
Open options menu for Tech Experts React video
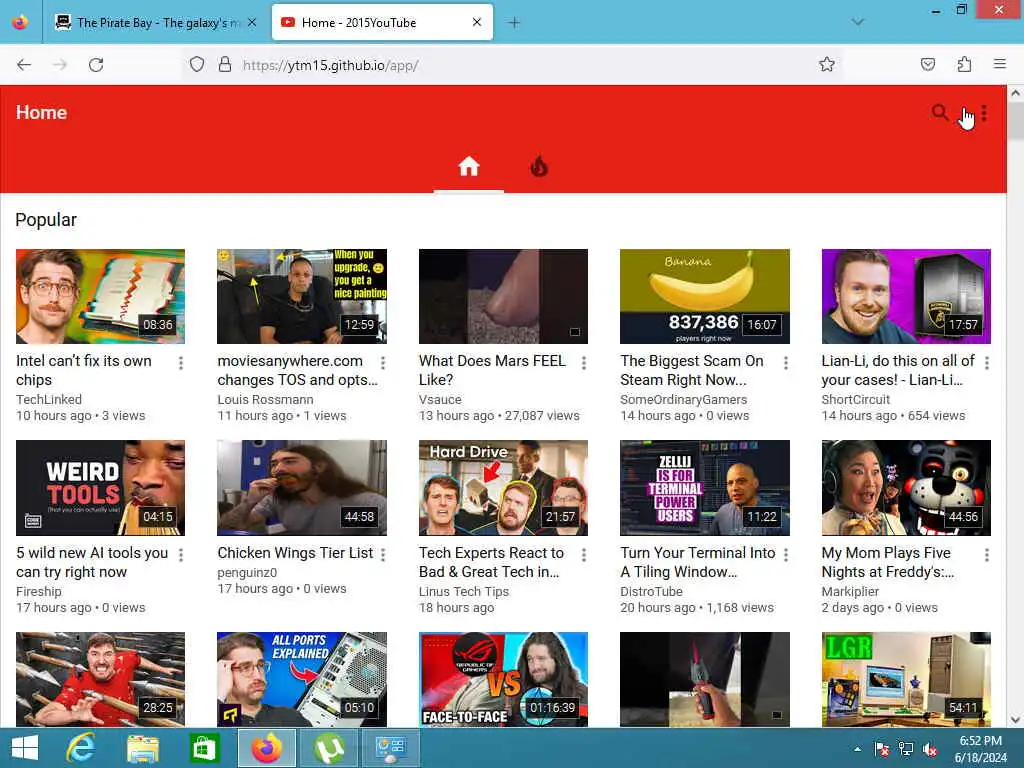[x=584, y=554]
